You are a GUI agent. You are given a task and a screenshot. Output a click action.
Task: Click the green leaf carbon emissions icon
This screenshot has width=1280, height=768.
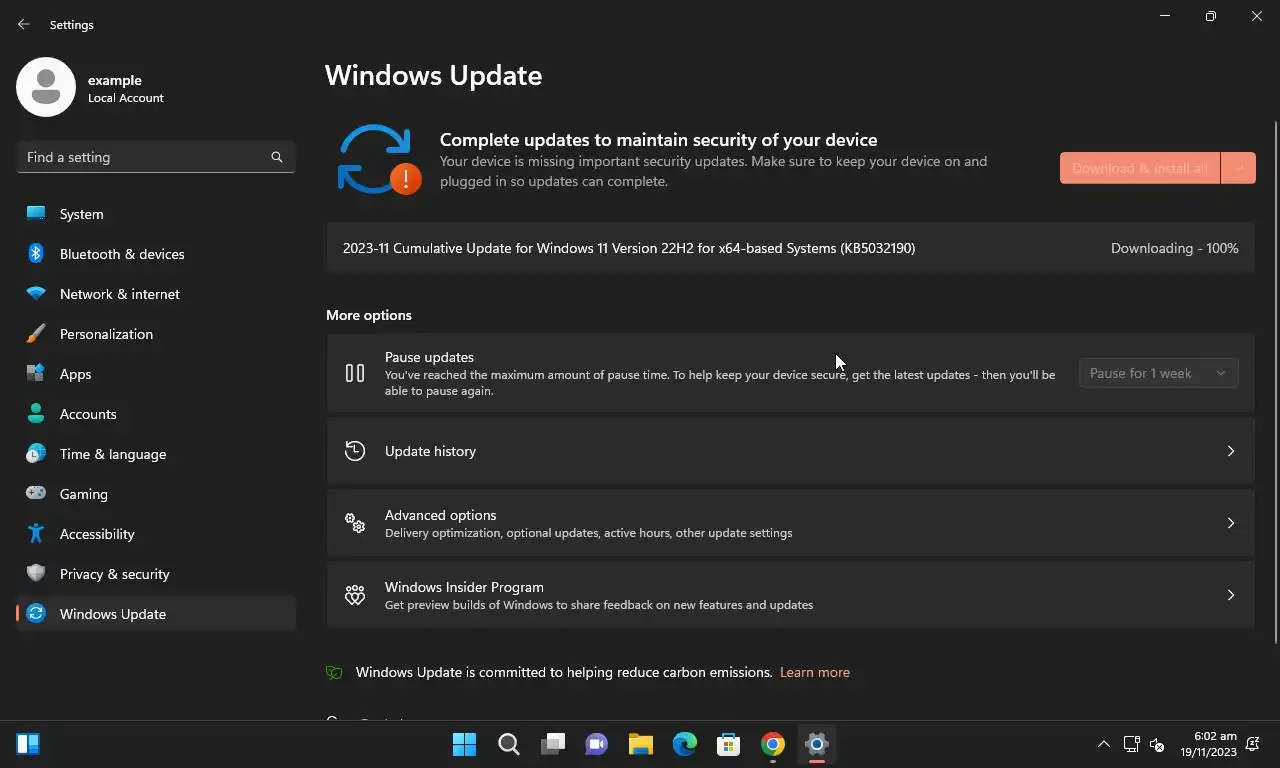point(334,672)
